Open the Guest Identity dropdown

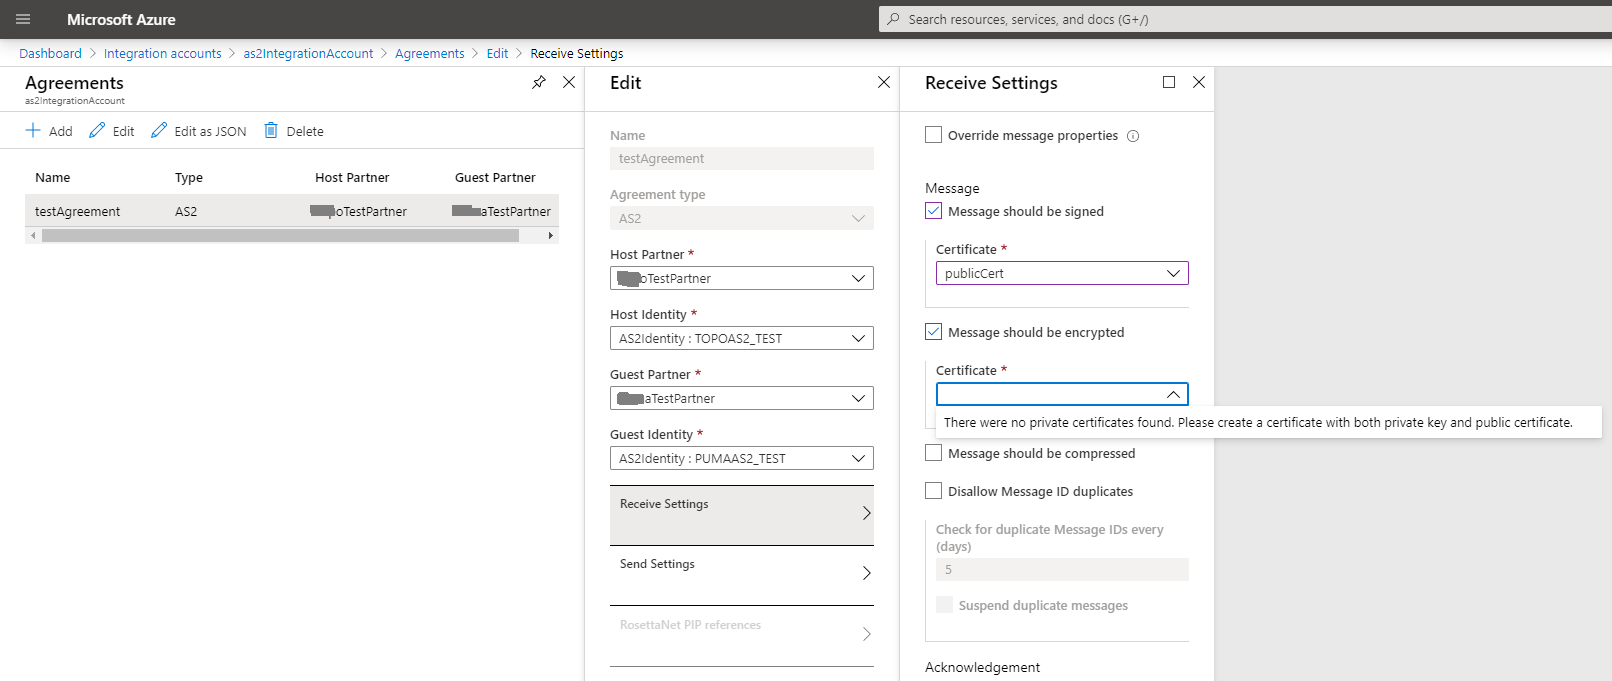pyautogui.click(x=741, y=458)
